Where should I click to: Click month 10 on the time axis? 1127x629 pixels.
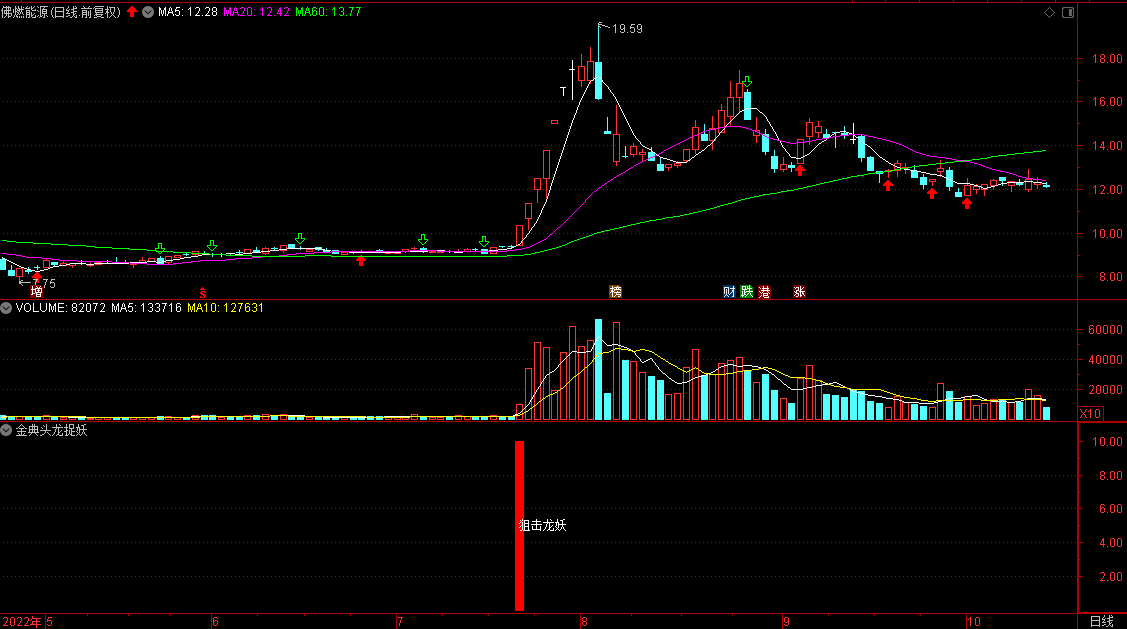[x=973, y=622]
